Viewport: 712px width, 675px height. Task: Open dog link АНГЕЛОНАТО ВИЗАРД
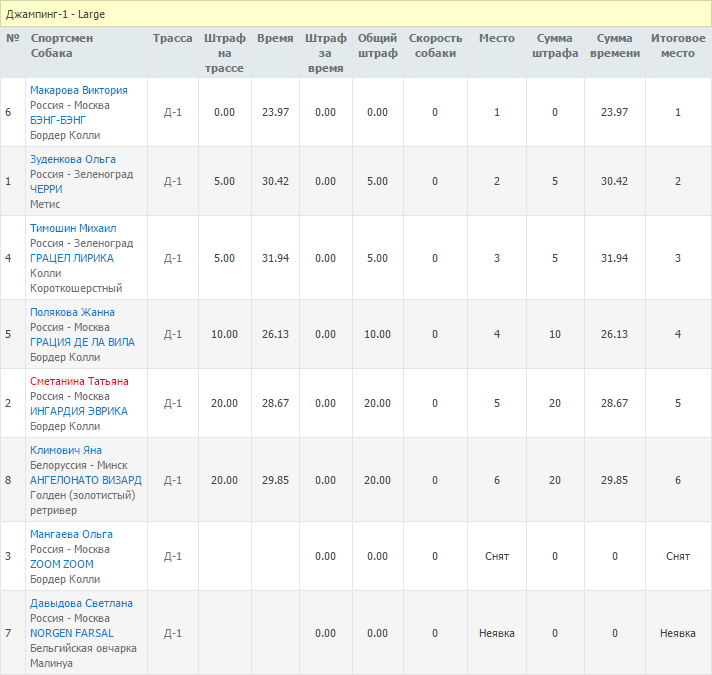[x=85, y=480]
